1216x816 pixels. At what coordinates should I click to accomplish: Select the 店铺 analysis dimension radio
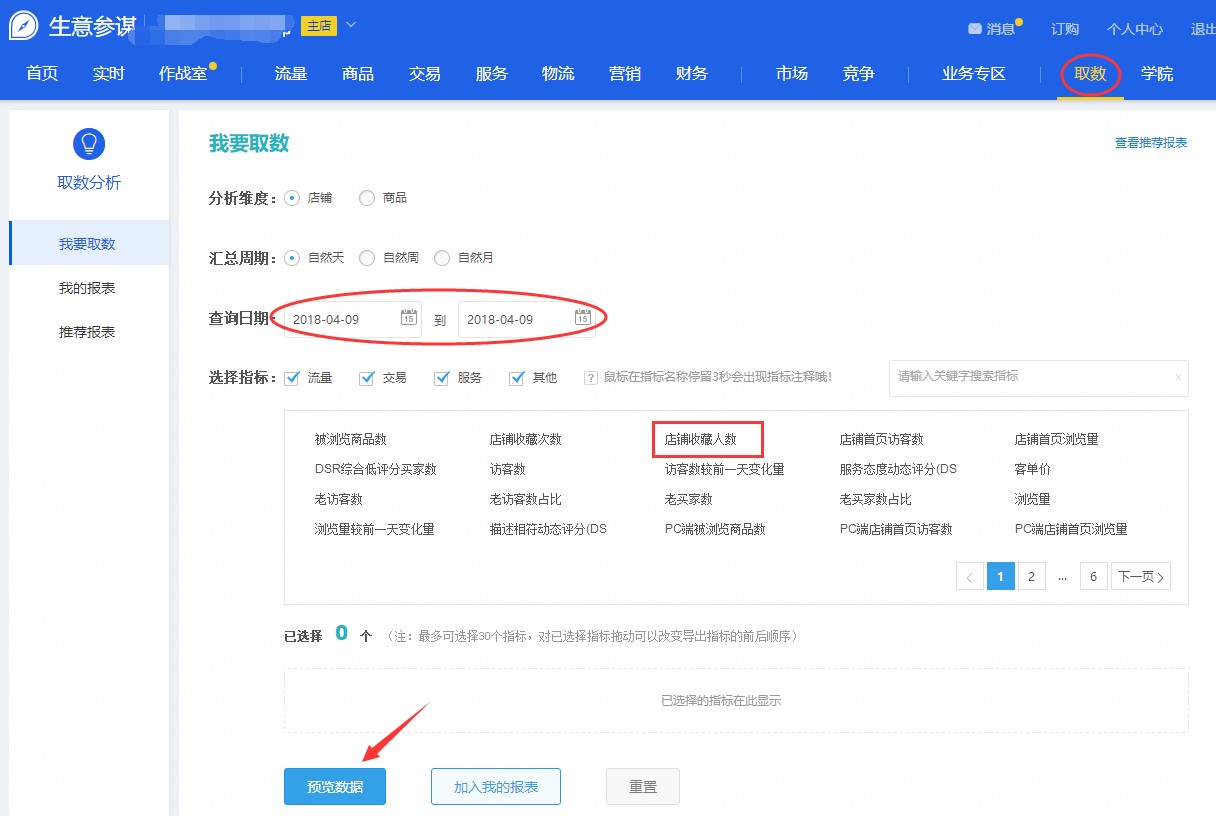pos(292,198)
